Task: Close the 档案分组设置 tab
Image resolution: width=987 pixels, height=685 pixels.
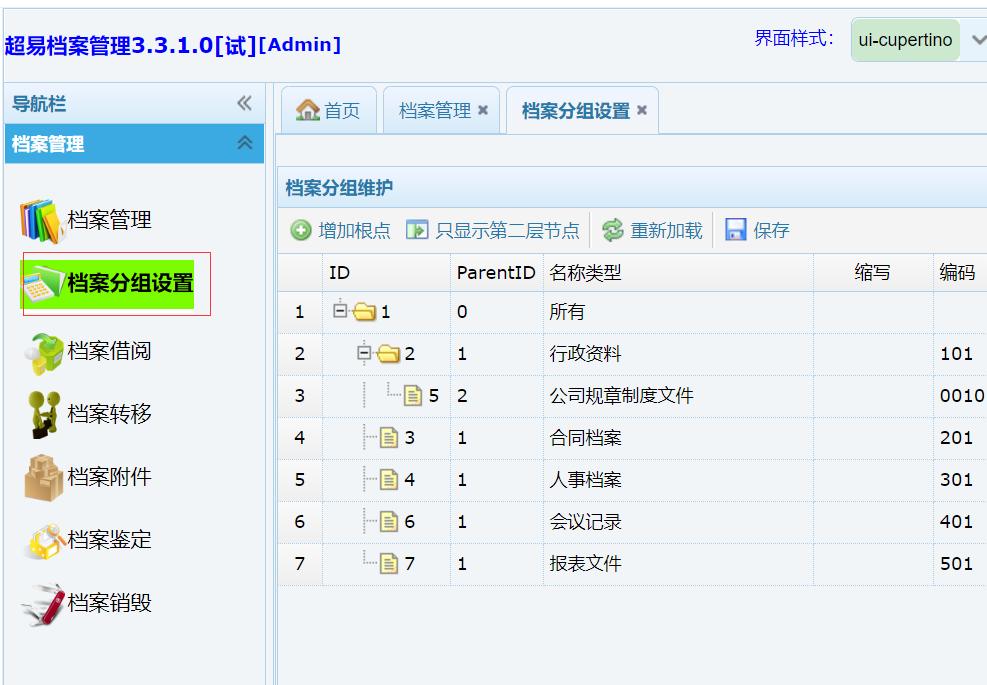Action: tap(642, 111)
